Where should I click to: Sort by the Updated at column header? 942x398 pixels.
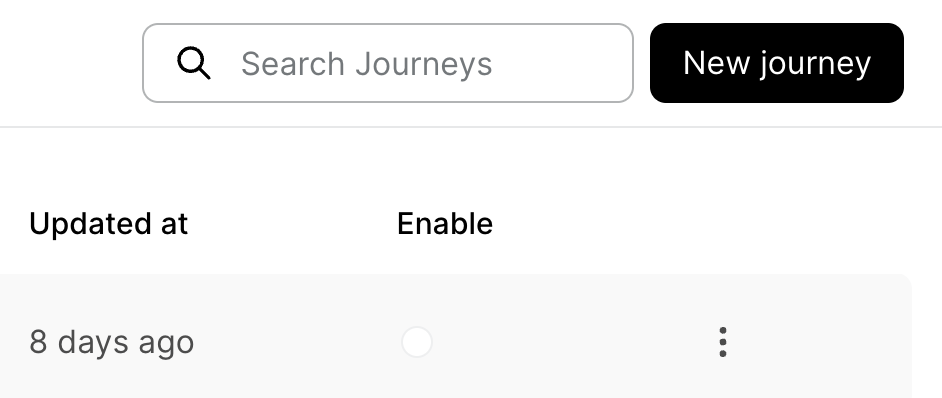[109, 224]
